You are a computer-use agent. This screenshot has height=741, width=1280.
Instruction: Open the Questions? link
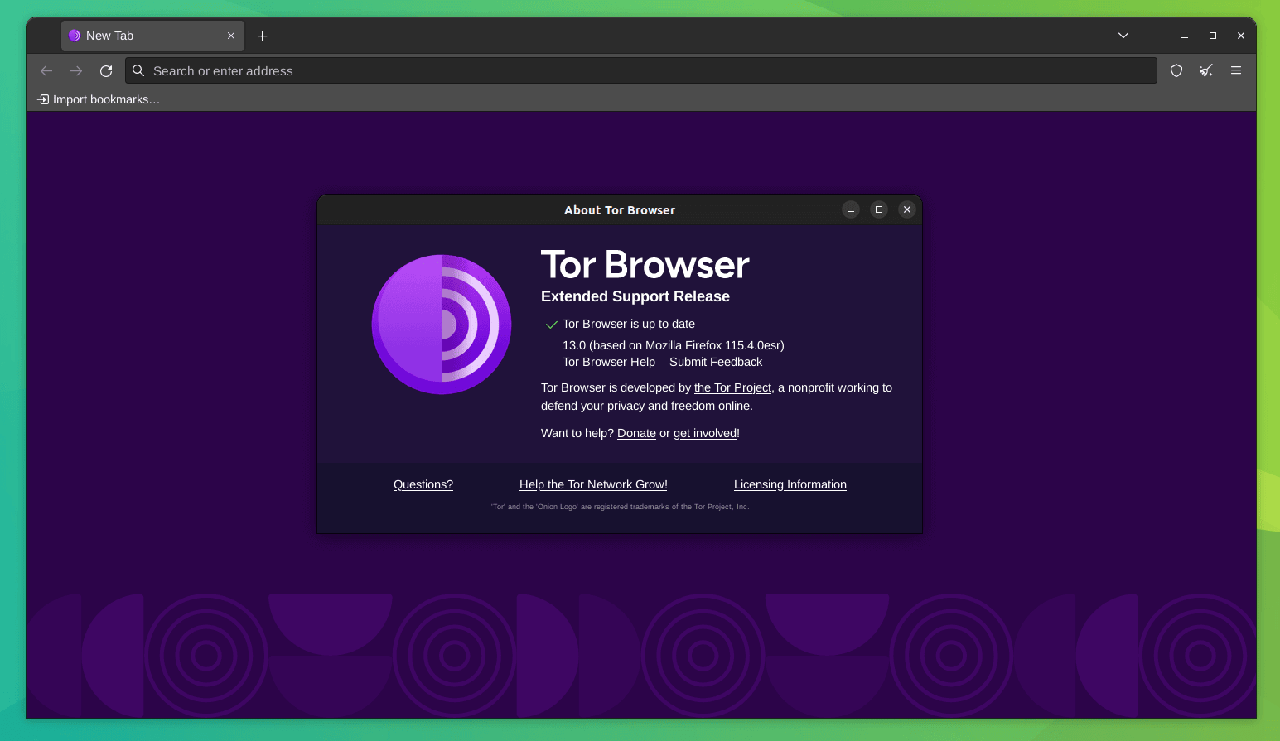pos(423,485)
